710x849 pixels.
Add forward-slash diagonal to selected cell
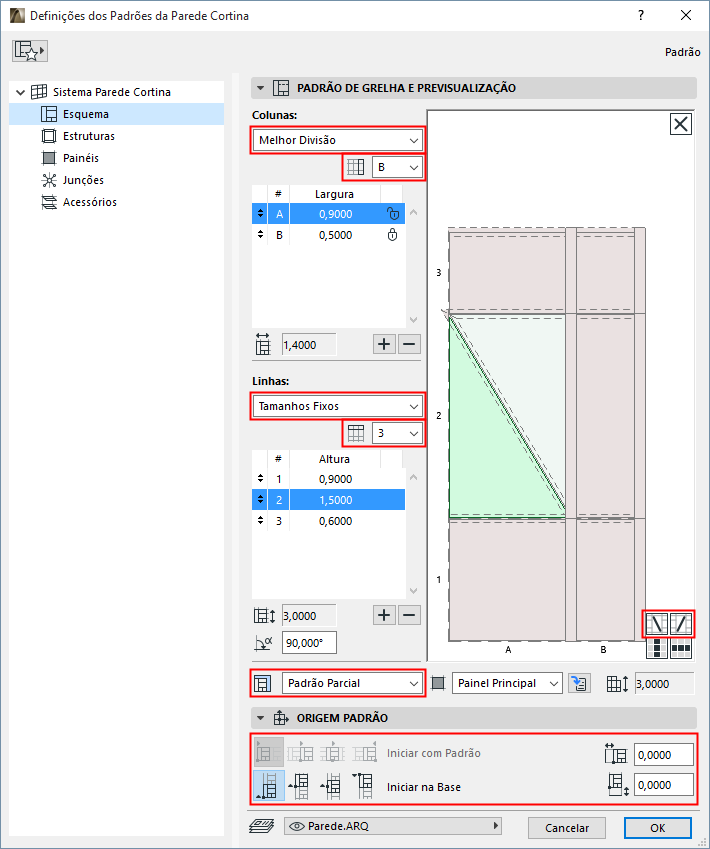click(681, 624)
